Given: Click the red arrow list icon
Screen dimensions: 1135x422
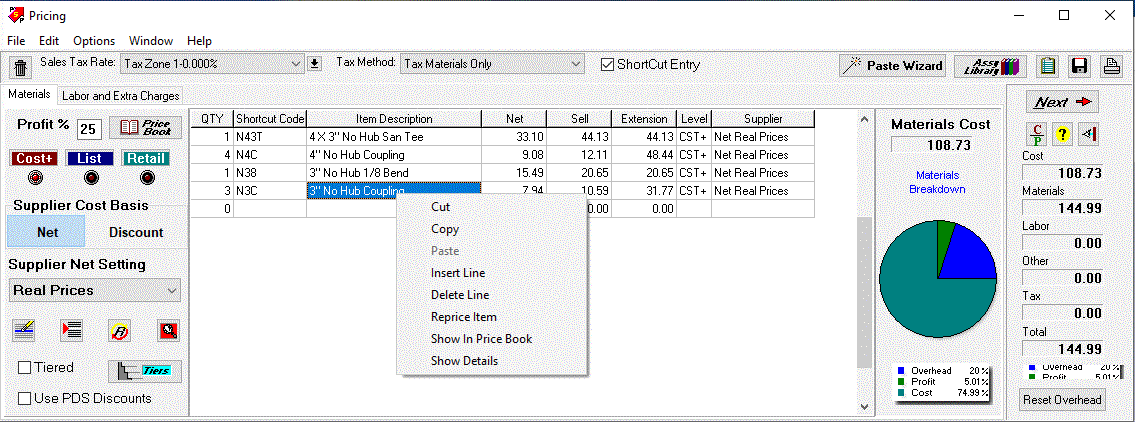Looking at the screenshot, I should coord(72,331).
